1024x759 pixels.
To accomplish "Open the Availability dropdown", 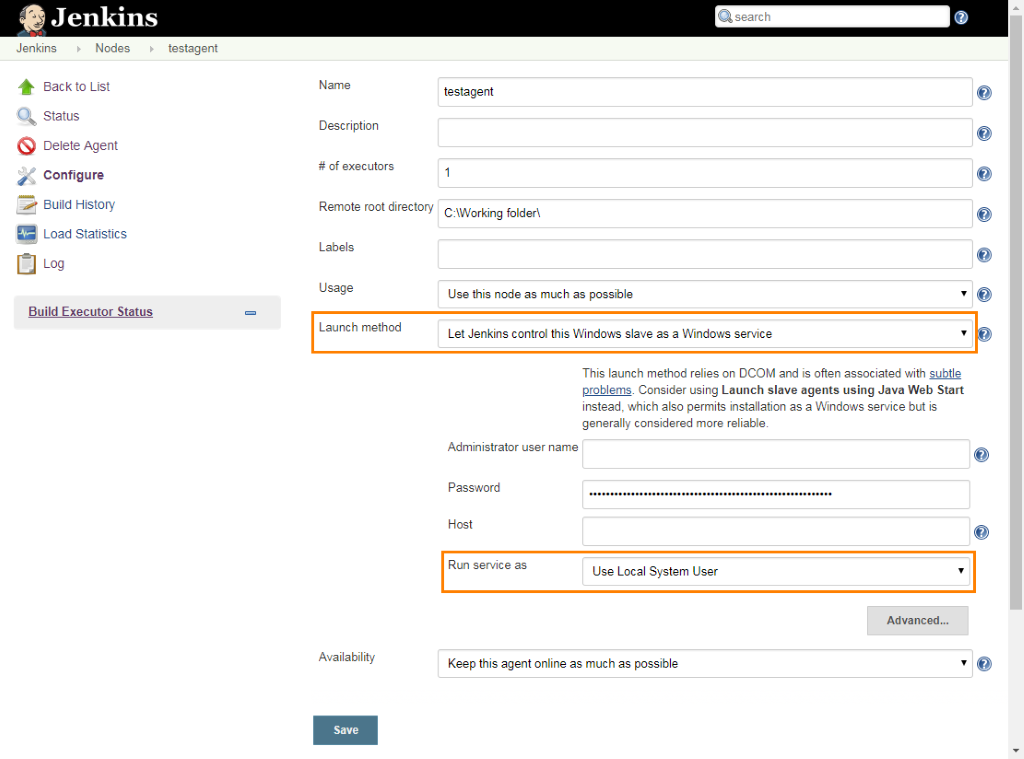I will tap(705, 664).
